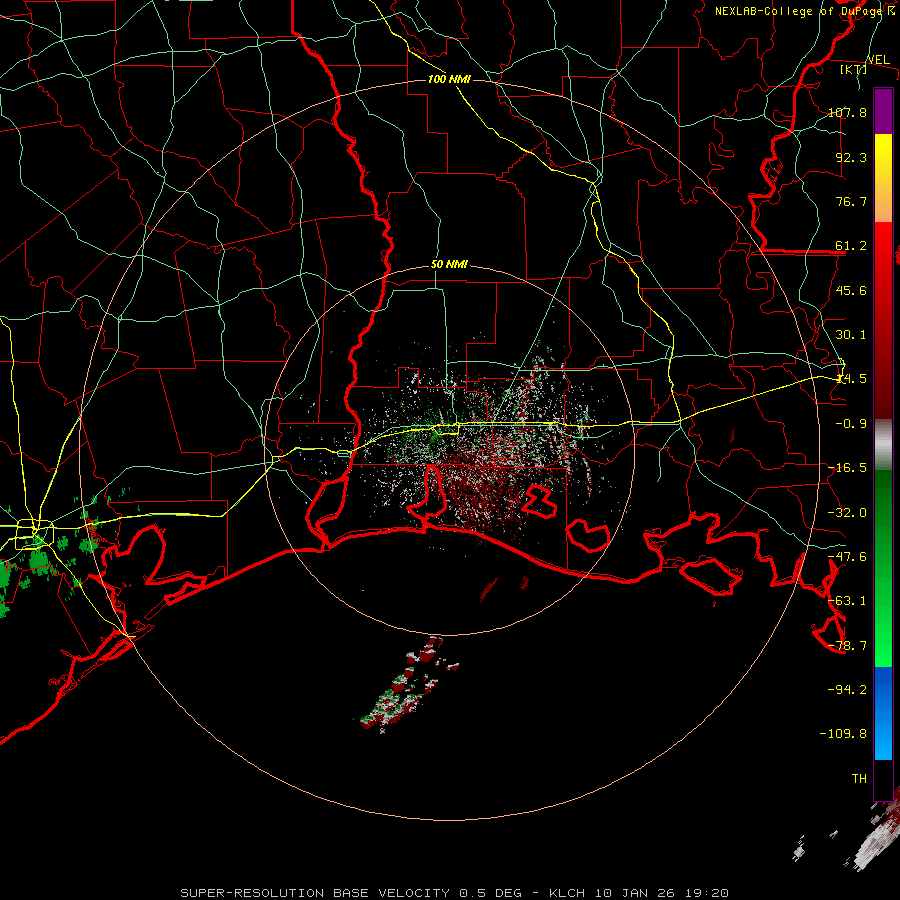This screenshot has width=900, height=900.
Task: Click the -16.5 scale value
Action: (847, 468)
